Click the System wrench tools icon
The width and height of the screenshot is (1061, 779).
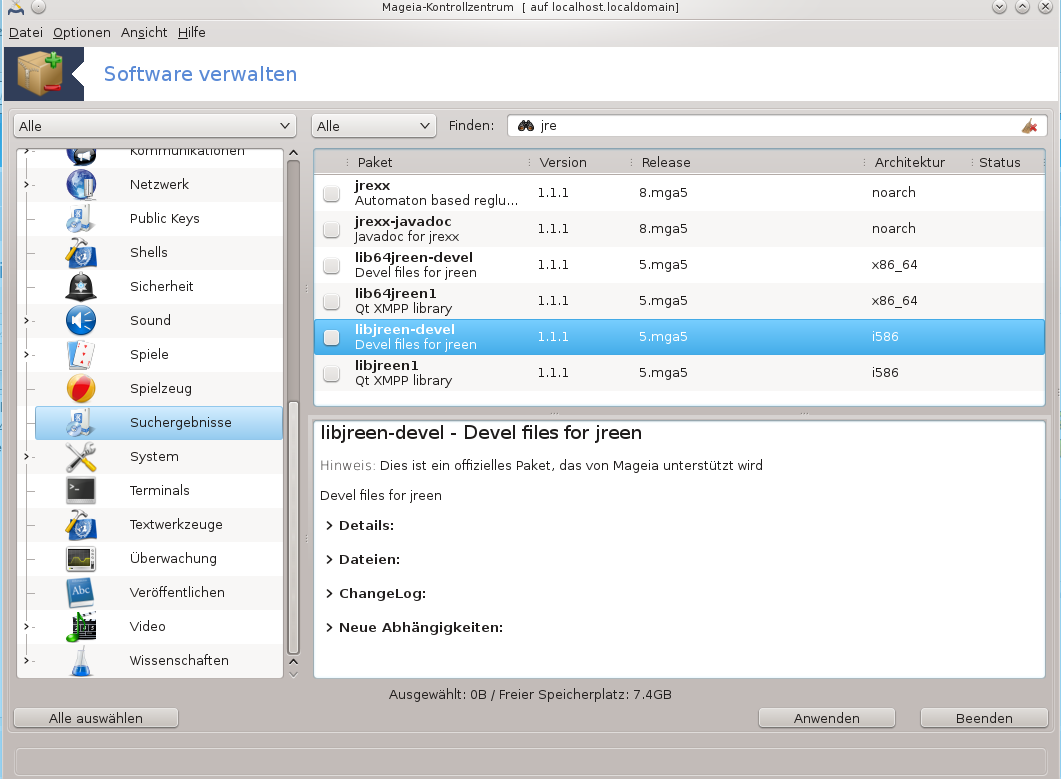[x=81, y=457]
